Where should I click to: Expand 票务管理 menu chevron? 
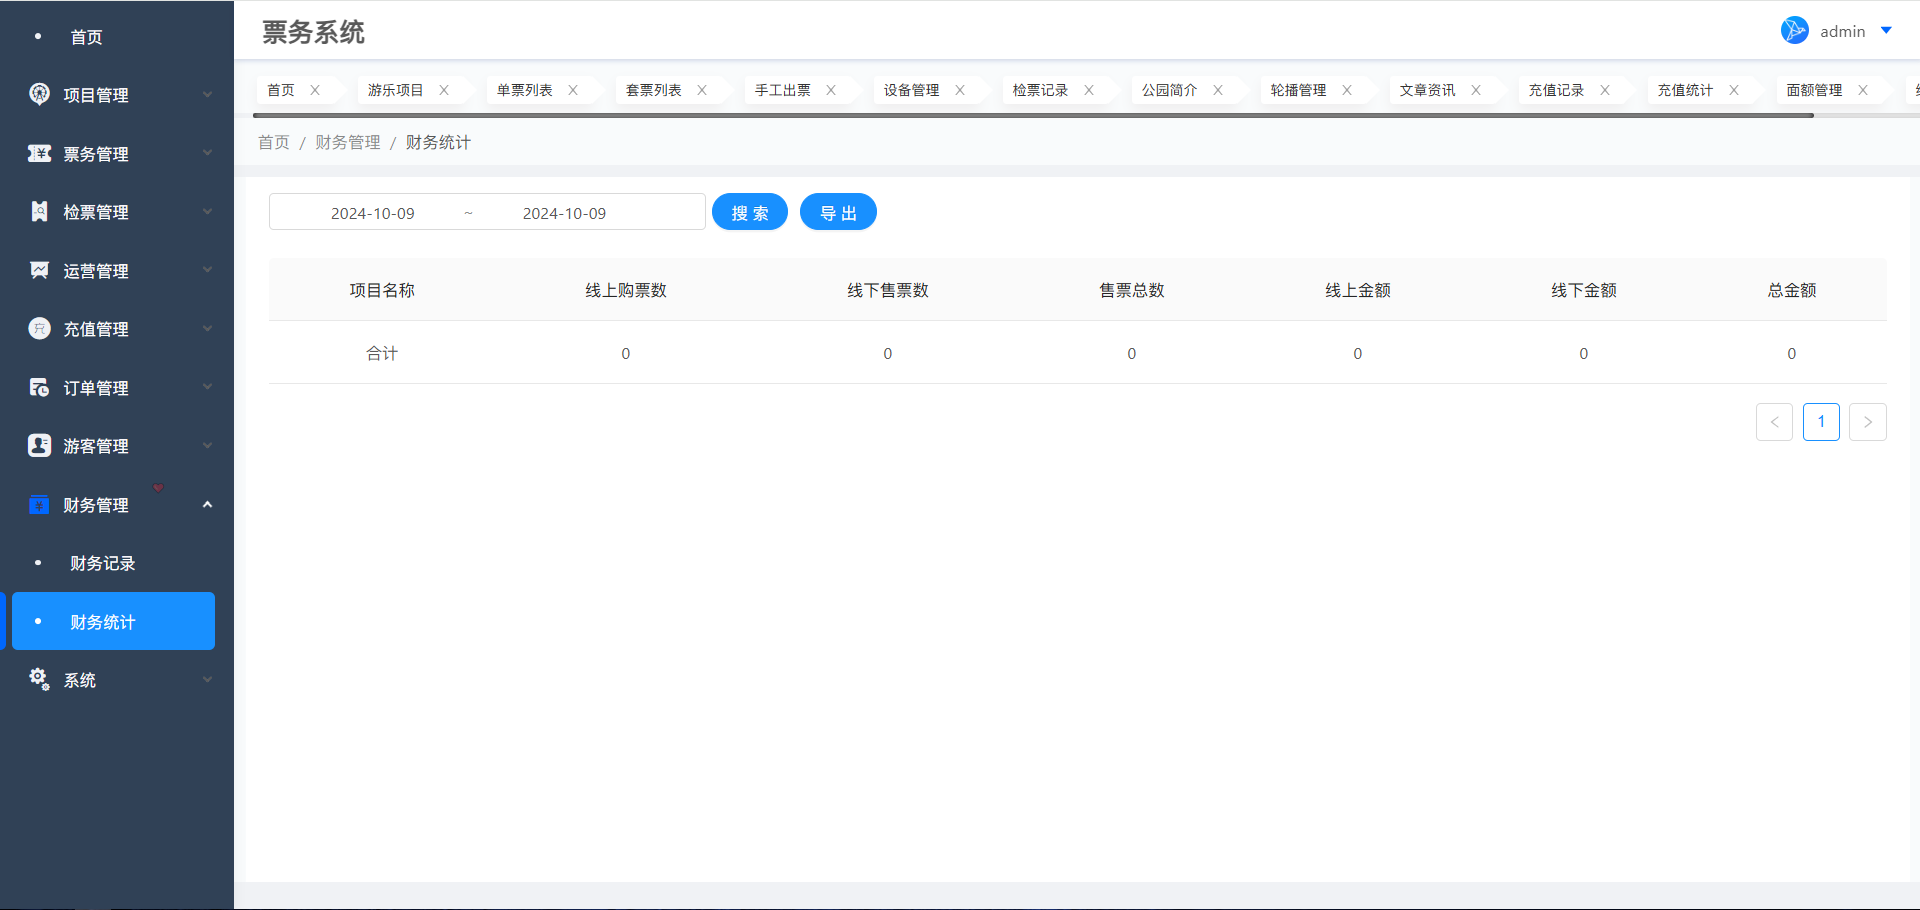pos(207,153)
